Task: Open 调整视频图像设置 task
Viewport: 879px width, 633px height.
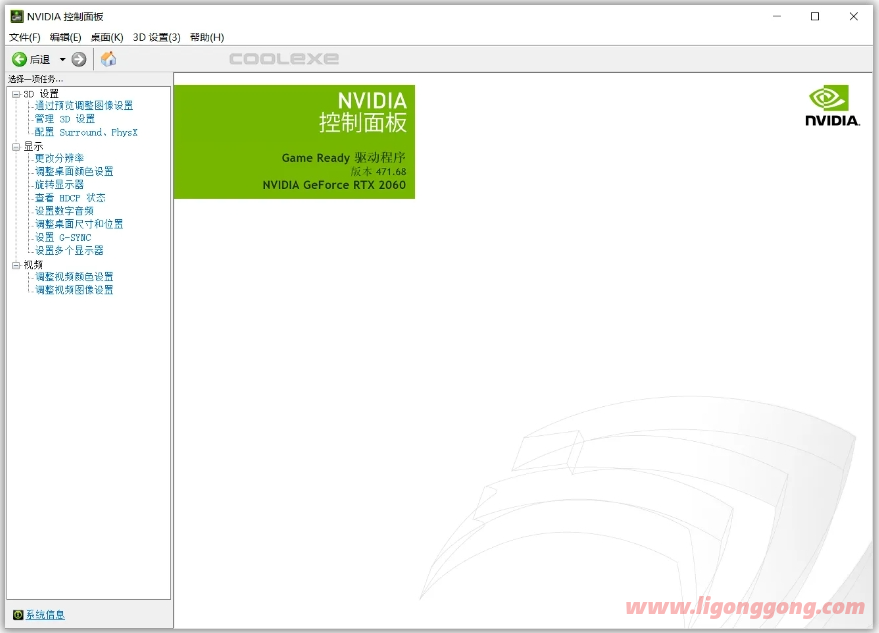Action: pos(74,290)
